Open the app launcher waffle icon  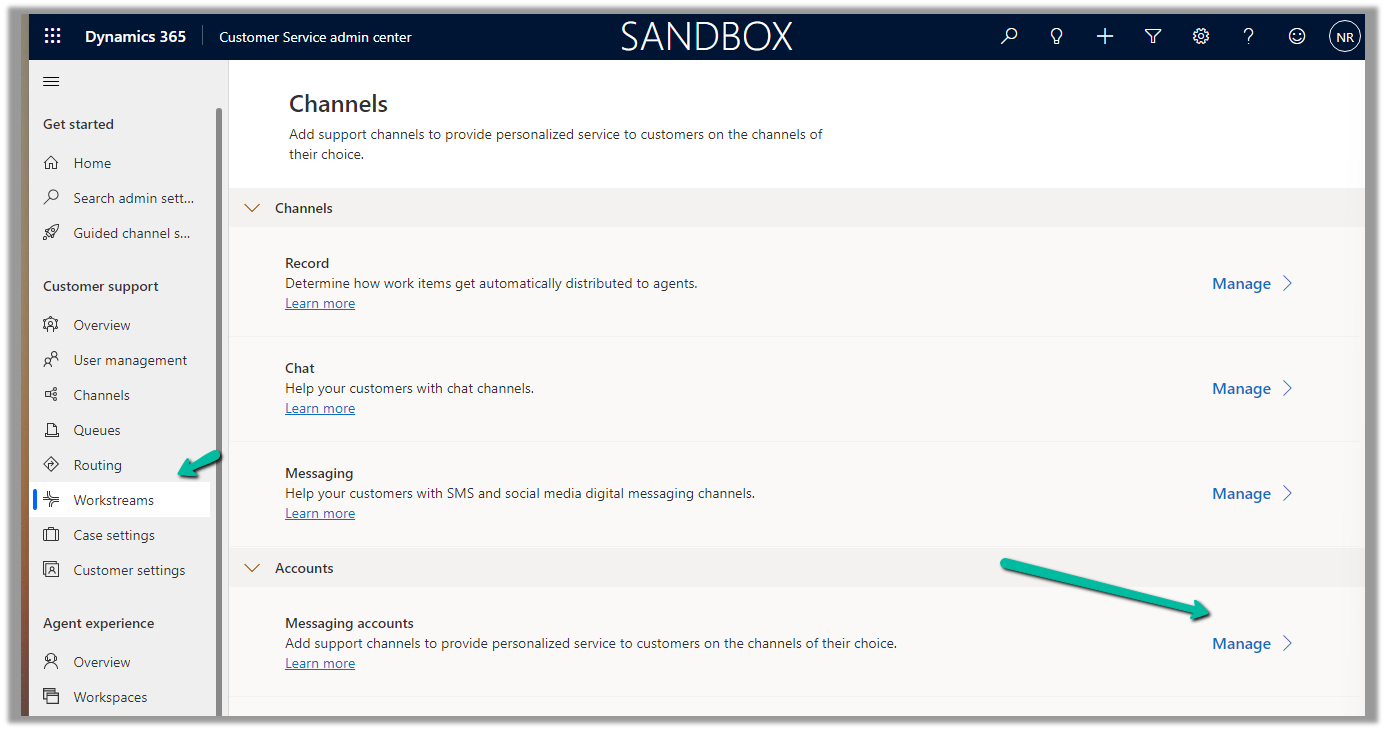point(52,36)
